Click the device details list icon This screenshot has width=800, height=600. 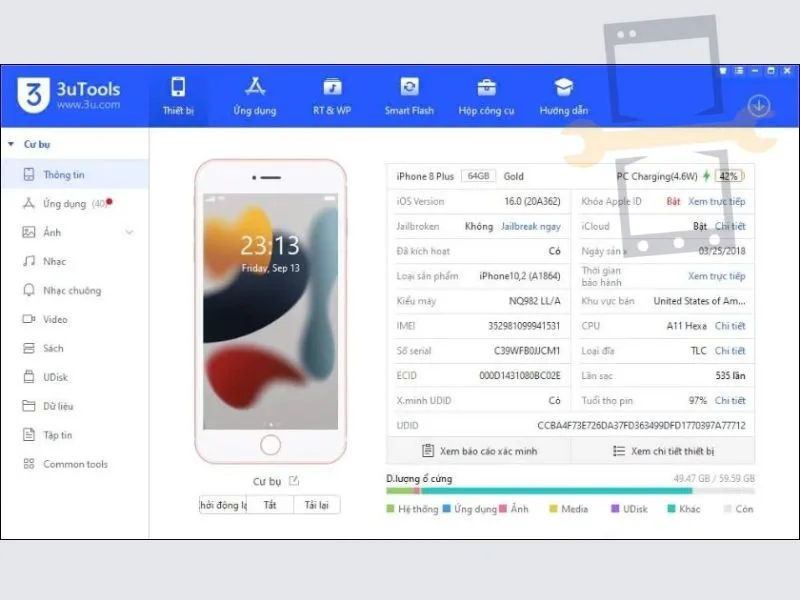[619, 451]
